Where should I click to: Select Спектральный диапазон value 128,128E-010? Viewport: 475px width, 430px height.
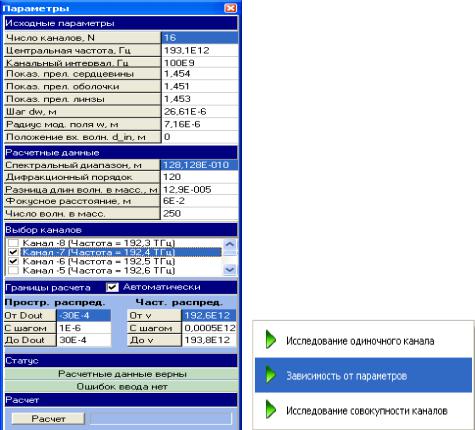pyautogui.click(x=199, y=165)
